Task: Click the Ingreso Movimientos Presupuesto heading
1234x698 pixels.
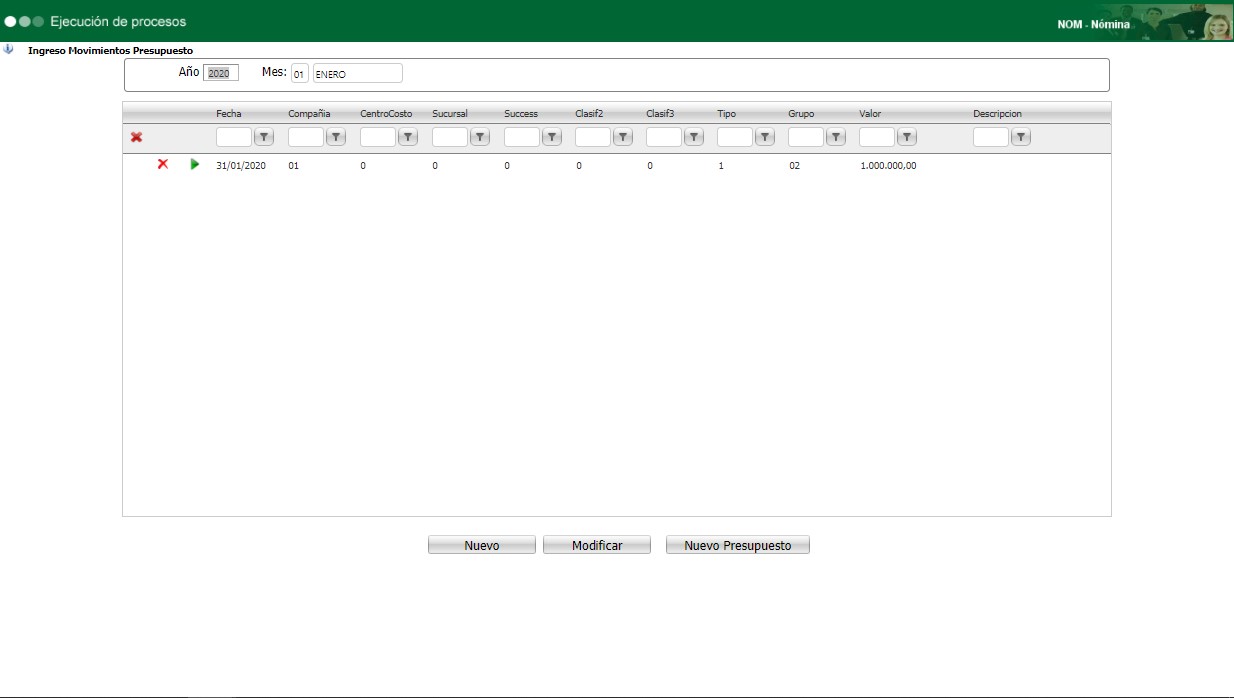Action: 110,50
